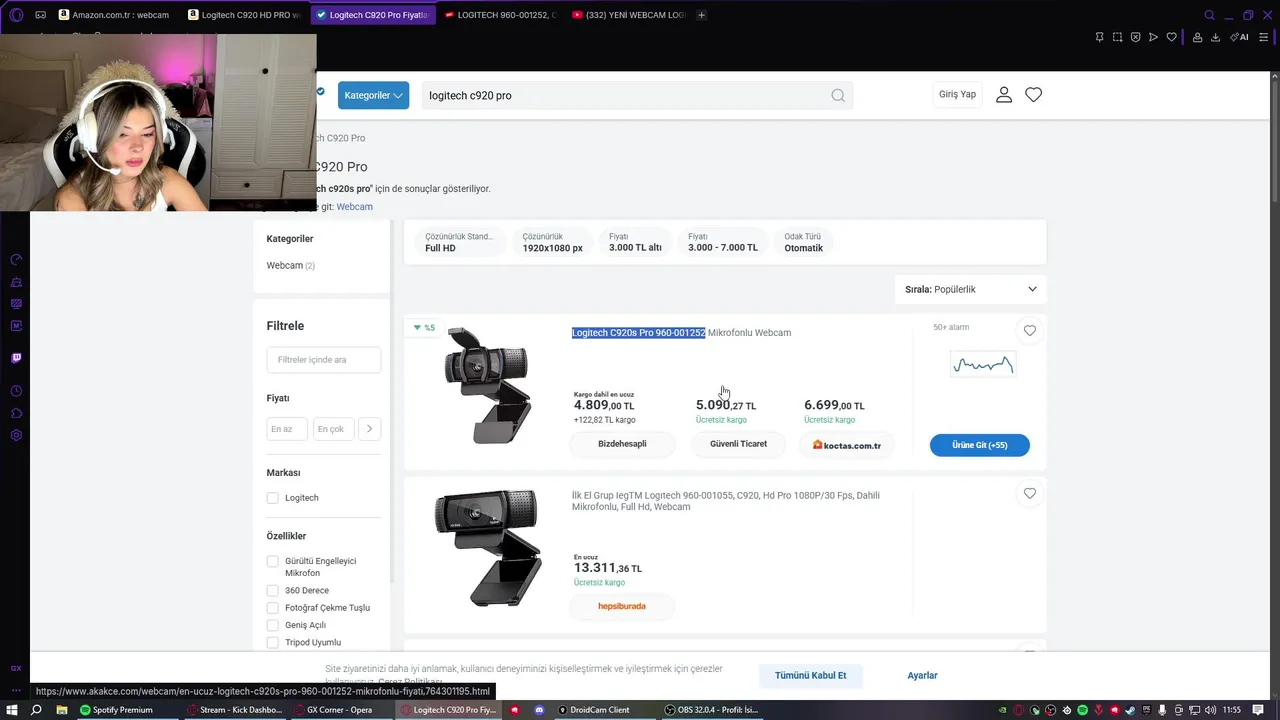Open the downloads icon in toolbar
1280x720 pixels.
[1215, 37]
